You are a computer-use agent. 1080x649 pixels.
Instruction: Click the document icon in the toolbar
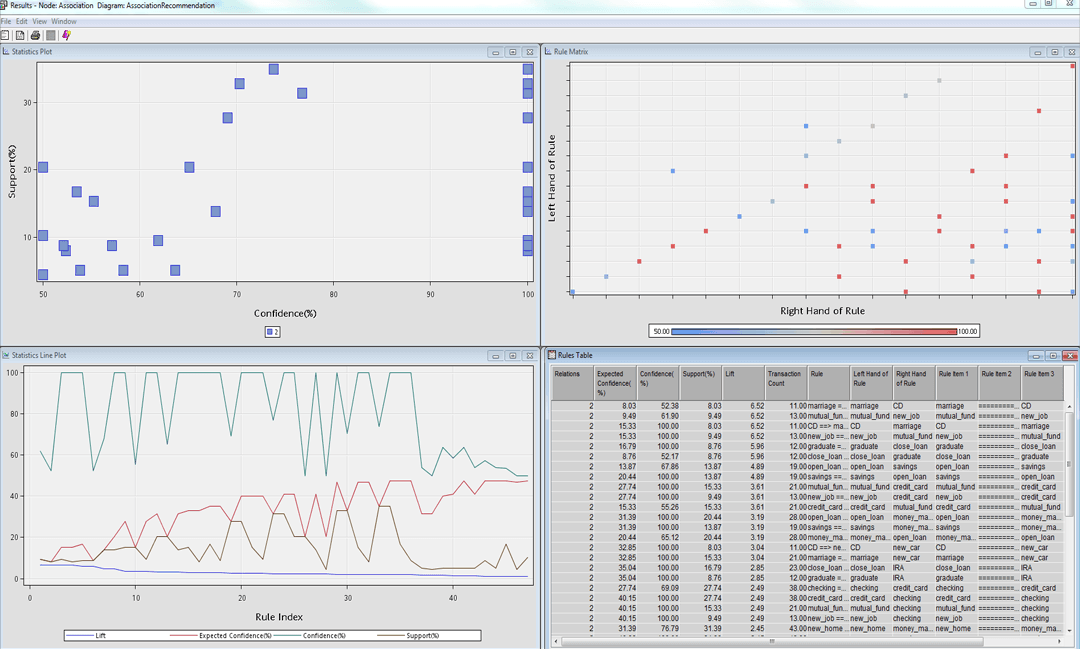pyautogui.click(x=20, y=35)
